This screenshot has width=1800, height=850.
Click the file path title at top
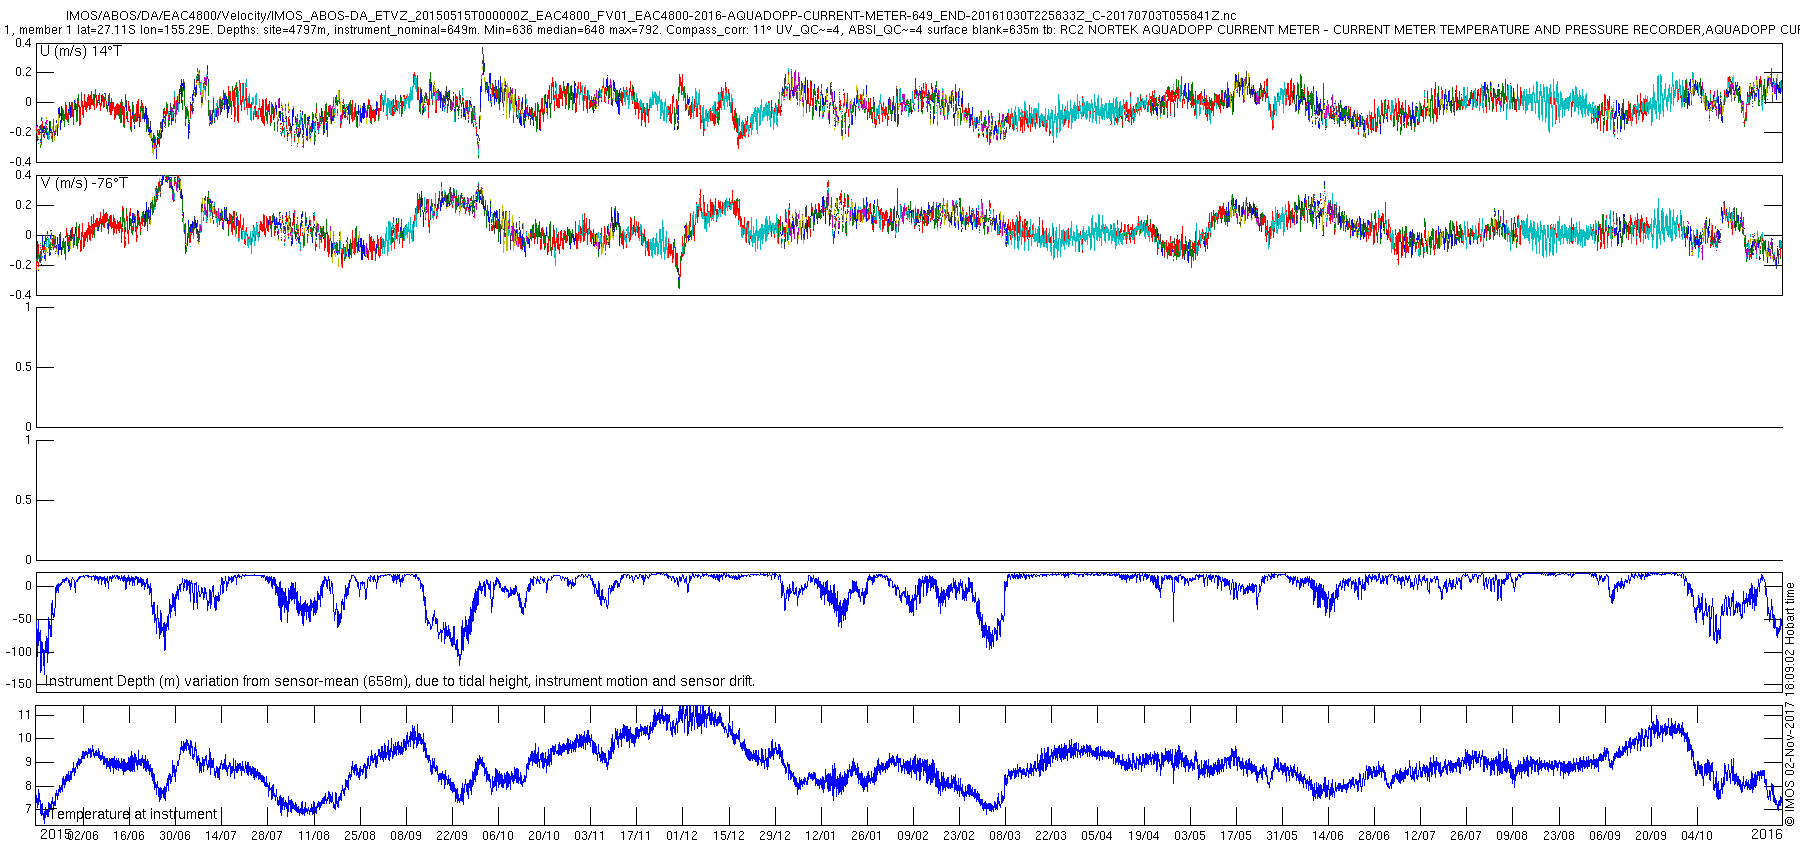tap(651, 16)
